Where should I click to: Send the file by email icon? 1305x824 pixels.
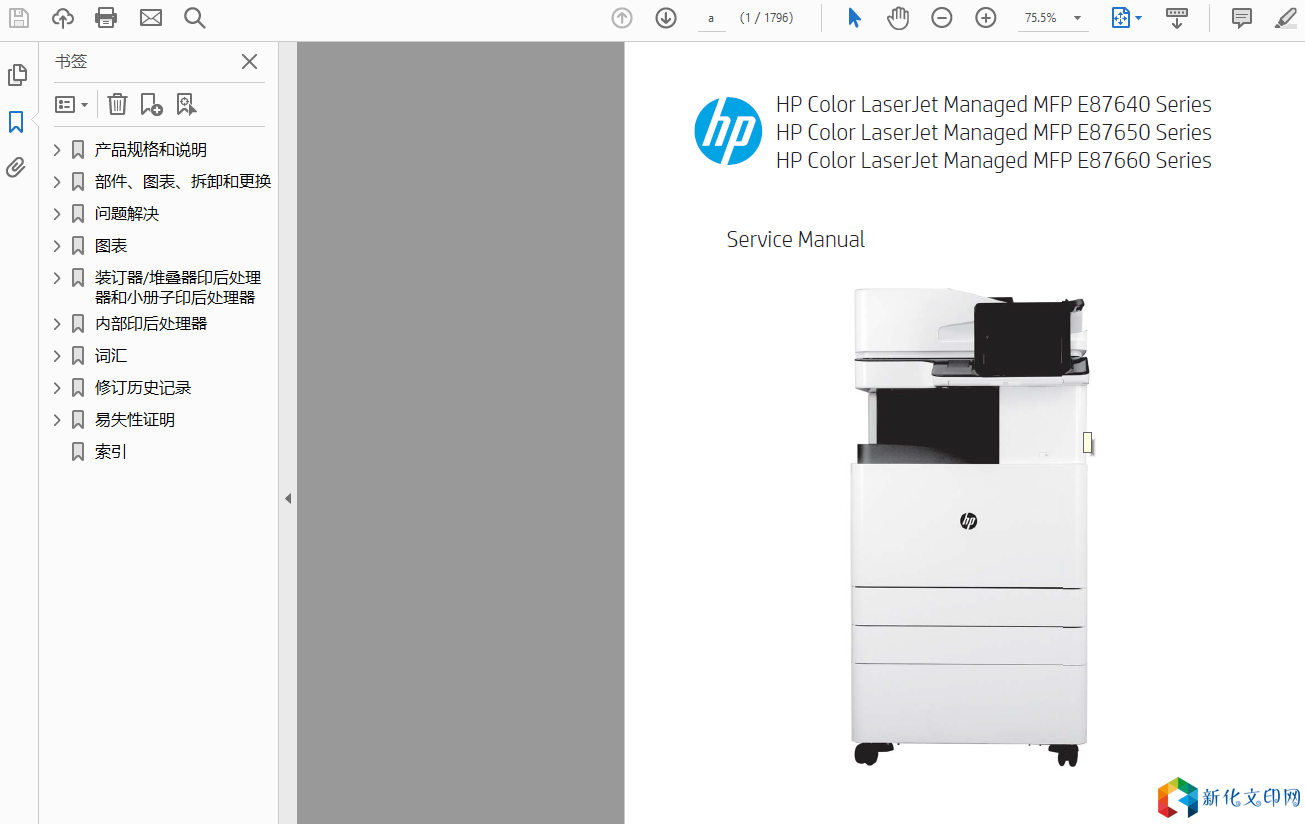pos(151,17)
